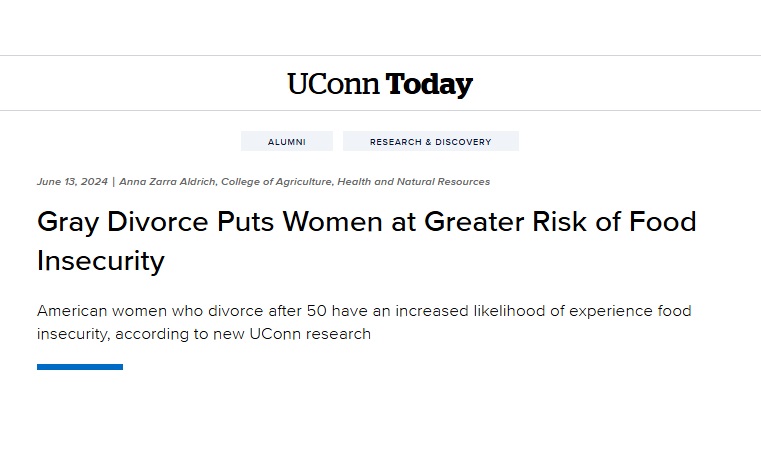Click the summary line starting American women
The width and height of the screenshot is (761, 451).
(364, 311)
